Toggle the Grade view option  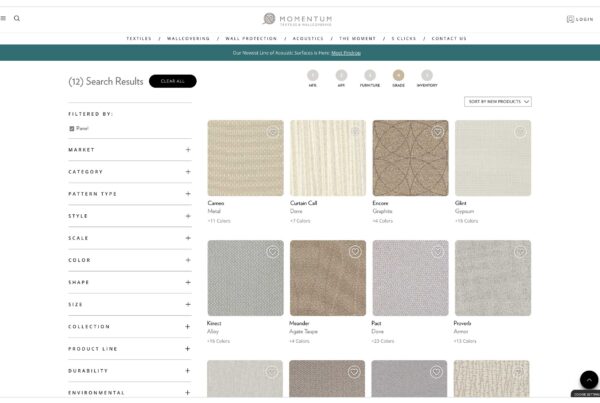point(399,75)
